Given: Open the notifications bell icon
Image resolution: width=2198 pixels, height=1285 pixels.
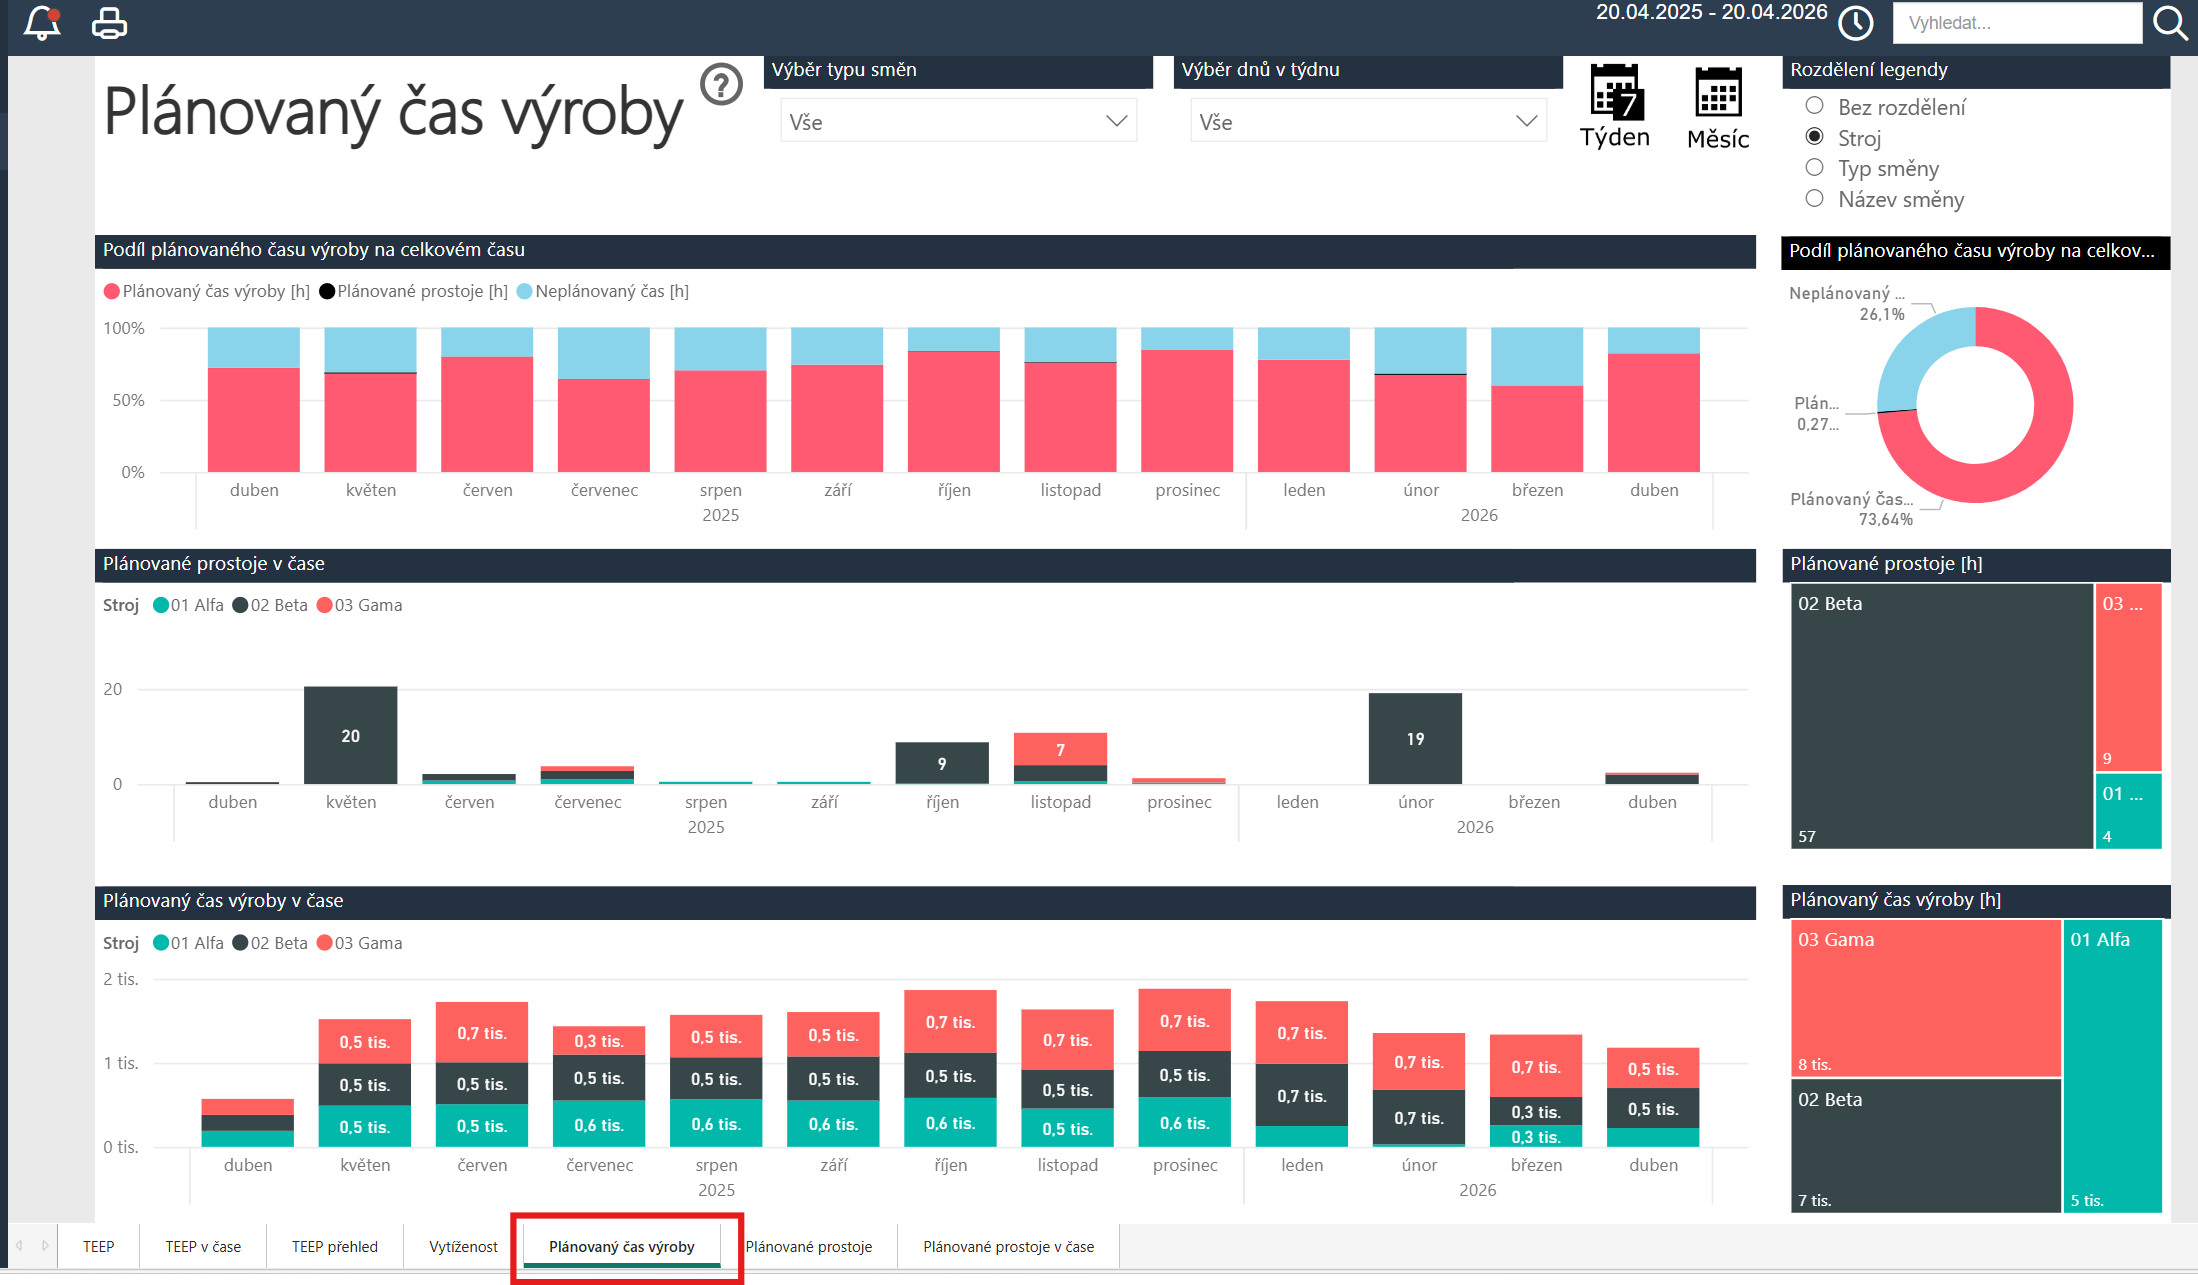Looking at the screenshot, I should [42, 22].
